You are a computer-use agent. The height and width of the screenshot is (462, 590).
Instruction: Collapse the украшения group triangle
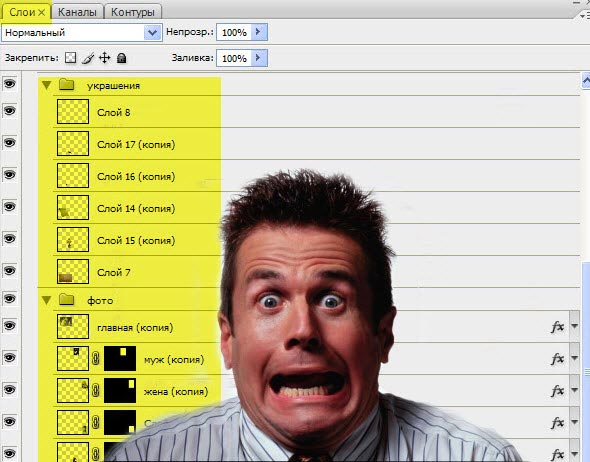click(x=47, y=85)
